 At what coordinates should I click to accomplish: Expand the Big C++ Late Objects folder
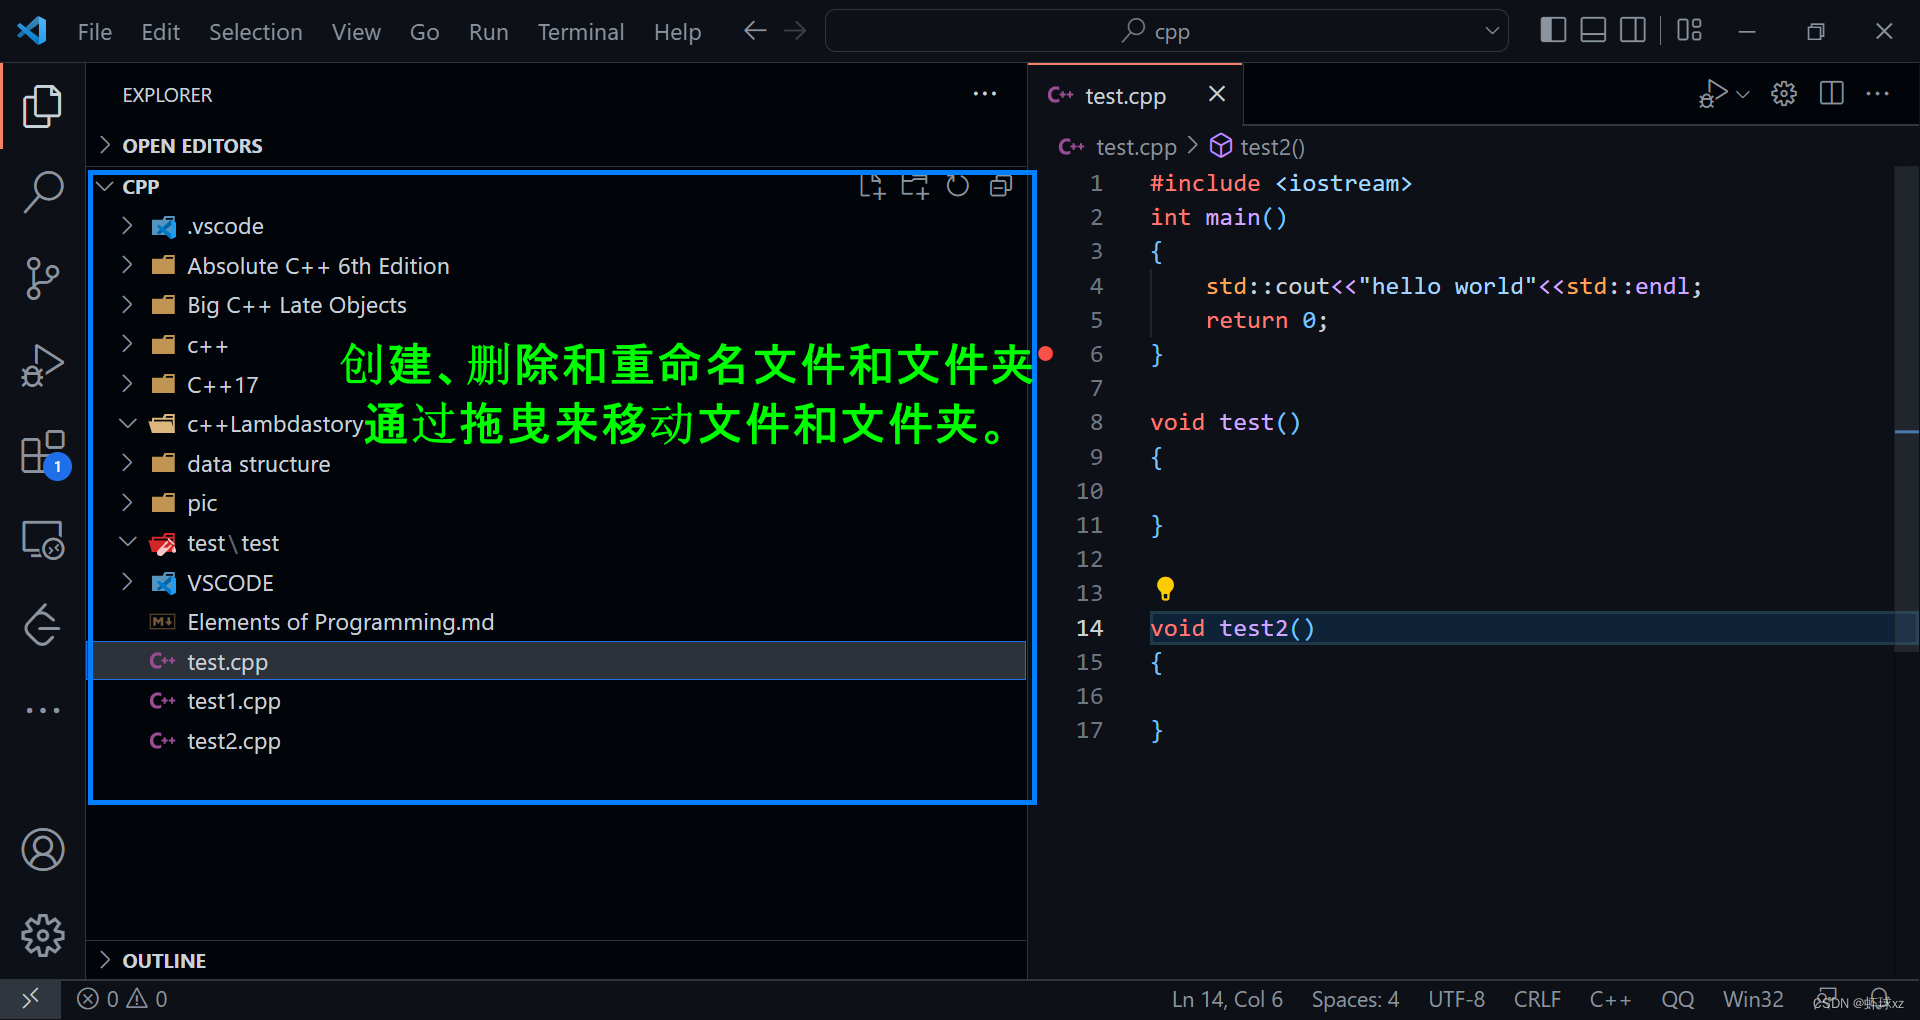coord(127,305)
